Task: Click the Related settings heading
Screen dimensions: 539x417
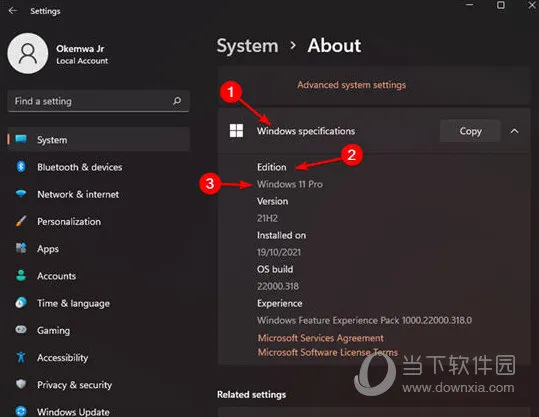Action: [x=251, y=395]
